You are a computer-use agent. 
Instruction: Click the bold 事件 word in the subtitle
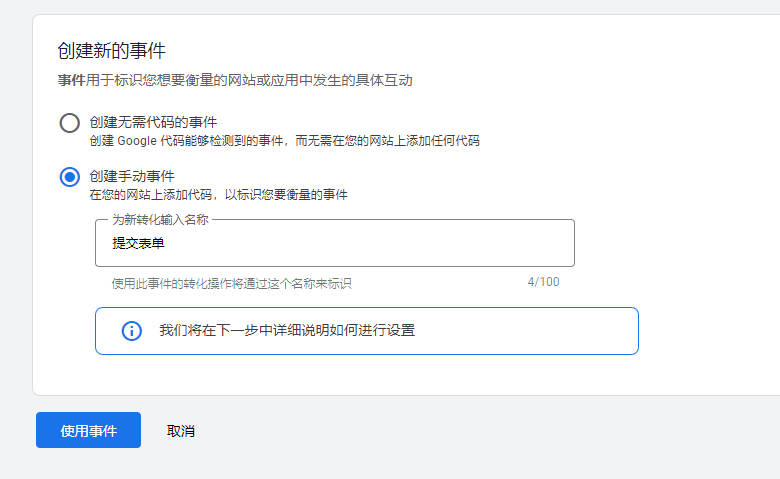coord(70,80)
